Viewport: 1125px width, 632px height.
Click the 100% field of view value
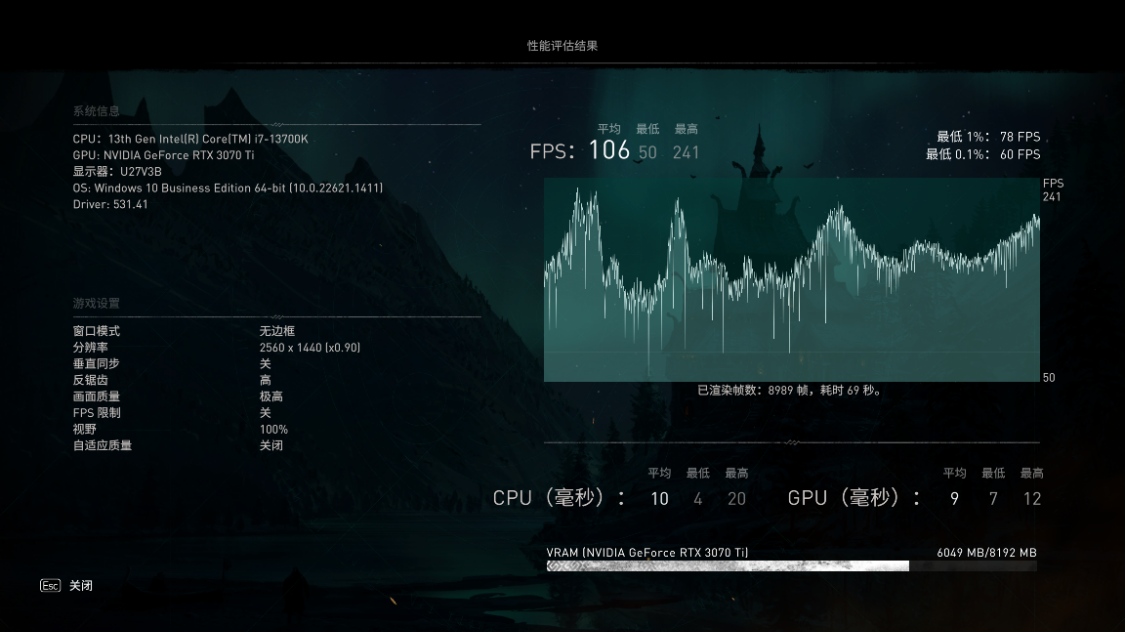click(273, 429)
